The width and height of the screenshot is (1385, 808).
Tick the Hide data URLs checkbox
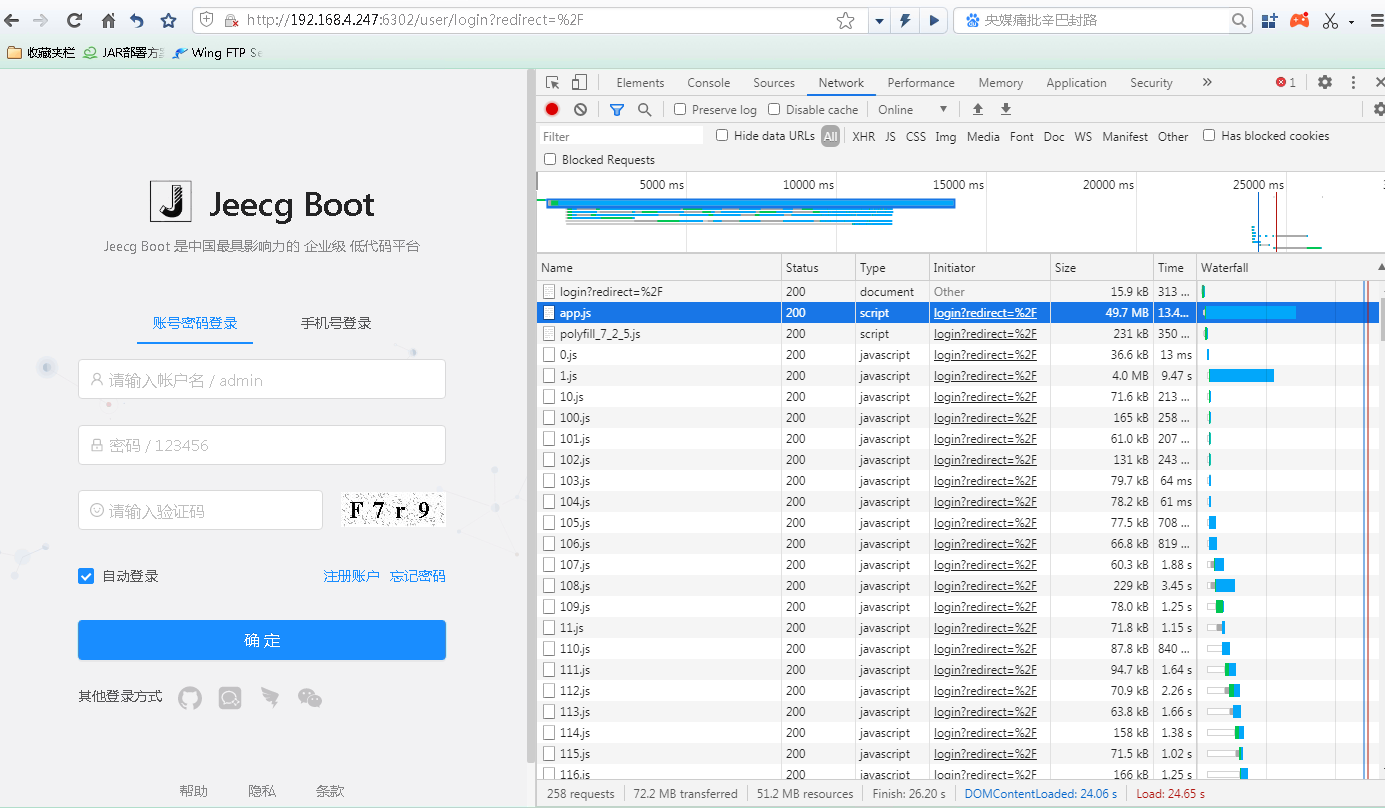(x=722, y=136)
